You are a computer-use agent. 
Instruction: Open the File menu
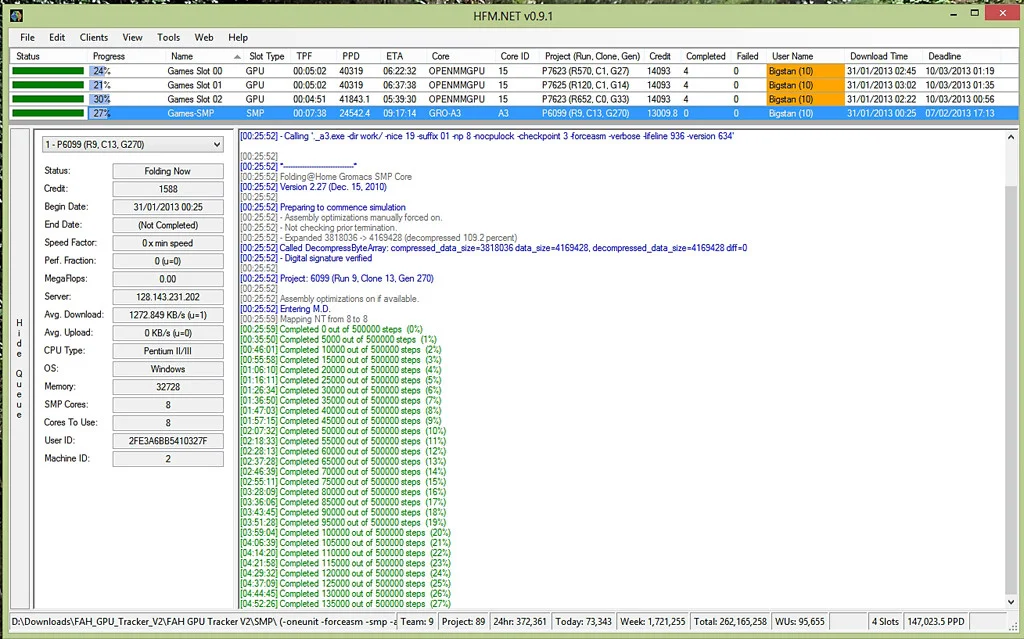pyautogui.click(x=27, y=37)
